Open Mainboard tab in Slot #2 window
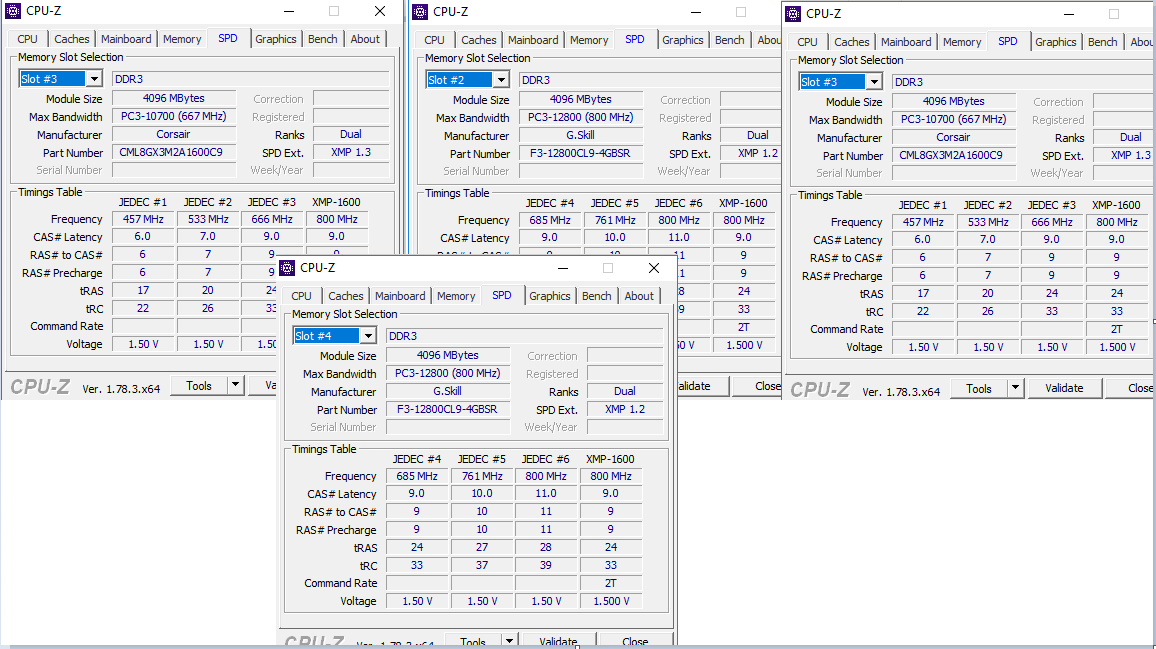 click(x=533, y=40)
